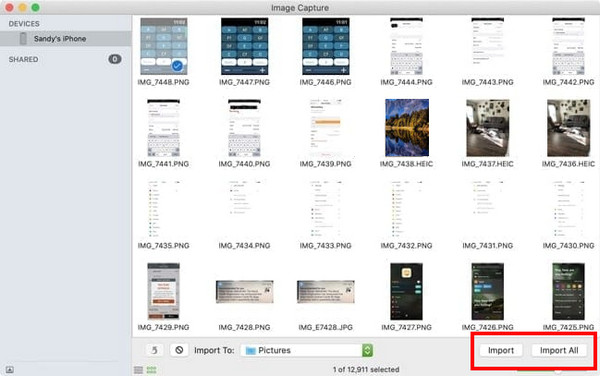
Task: Select the IMG_7439.PNG thumbnail
Action: click(x=326, y=128)
